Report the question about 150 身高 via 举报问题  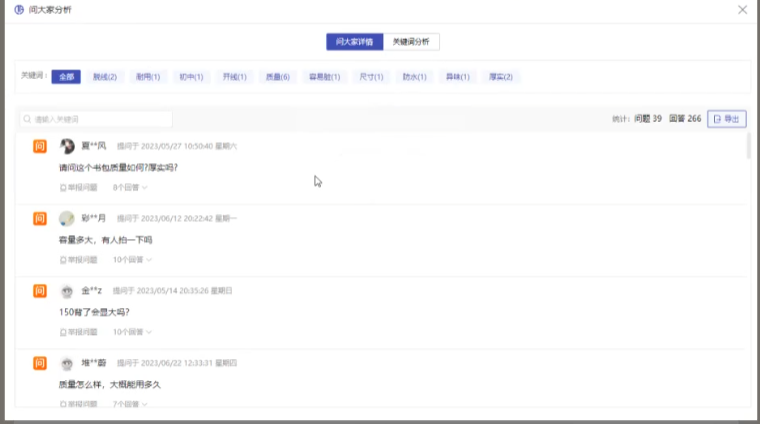click(78, 331)
